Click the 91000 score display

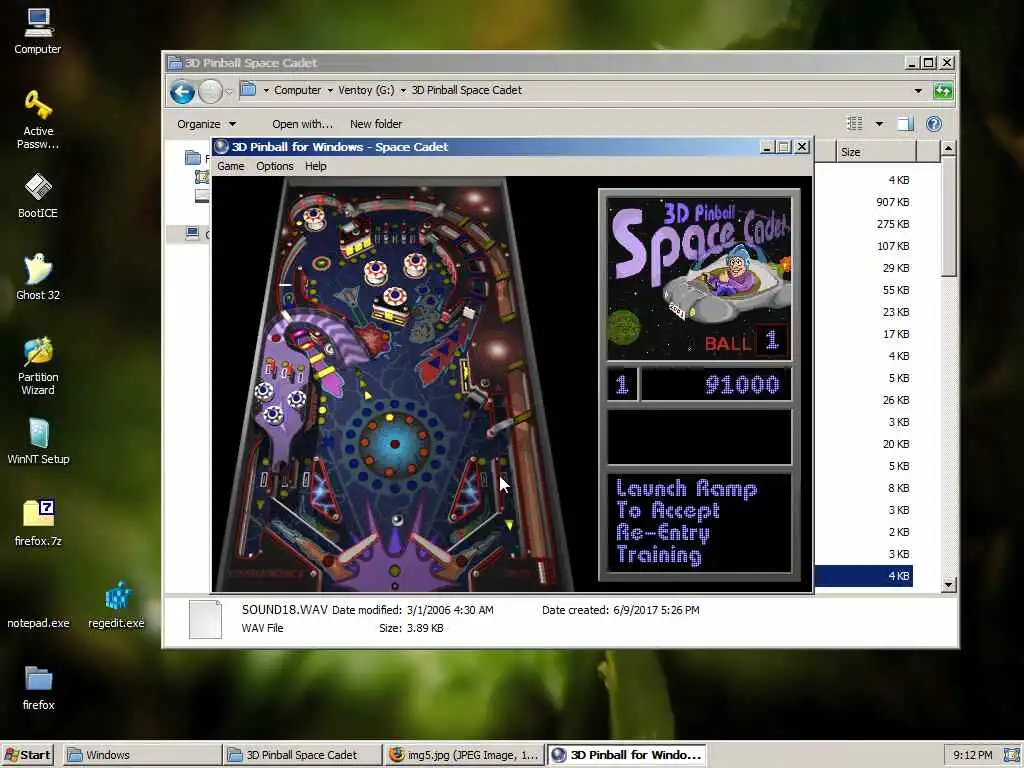point(716,384)
